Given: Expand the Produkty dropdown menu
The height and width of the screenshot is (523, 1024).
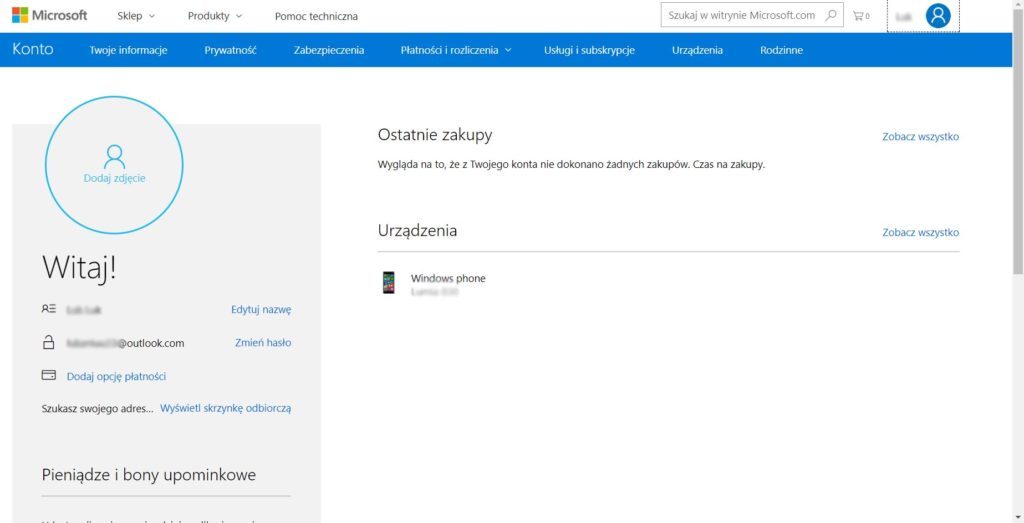Looking at the screenshot, I should (215, 16).
